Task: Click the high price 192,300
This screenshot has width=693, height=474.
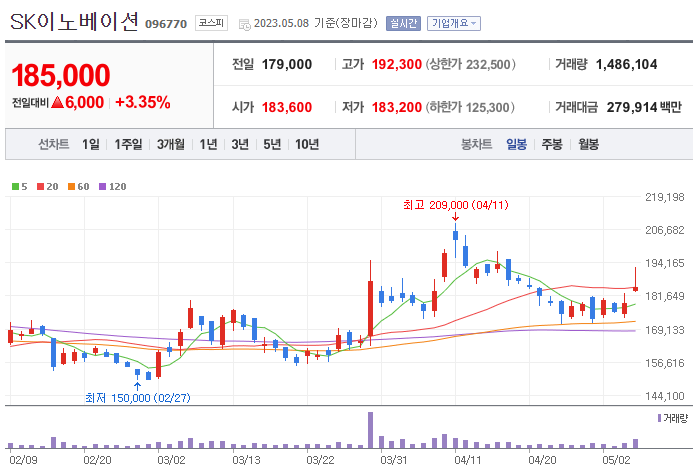Action: (396, 65)
